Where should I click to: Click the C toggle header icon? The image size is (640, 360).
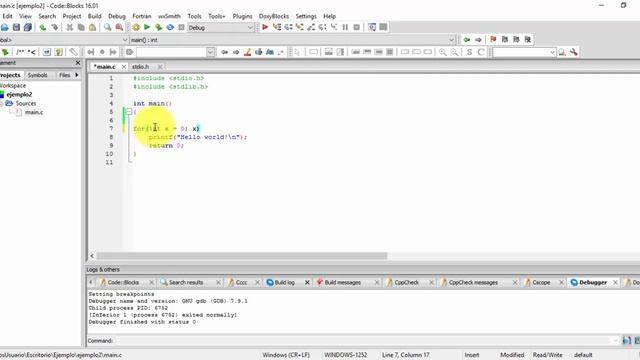(481, 52)
